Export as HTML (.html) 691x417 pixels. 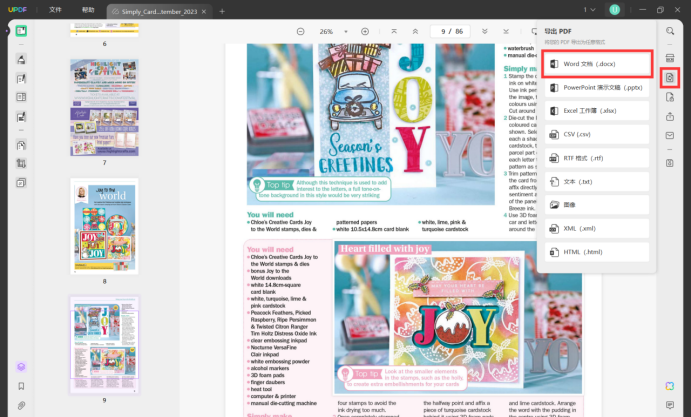point(597,252)
